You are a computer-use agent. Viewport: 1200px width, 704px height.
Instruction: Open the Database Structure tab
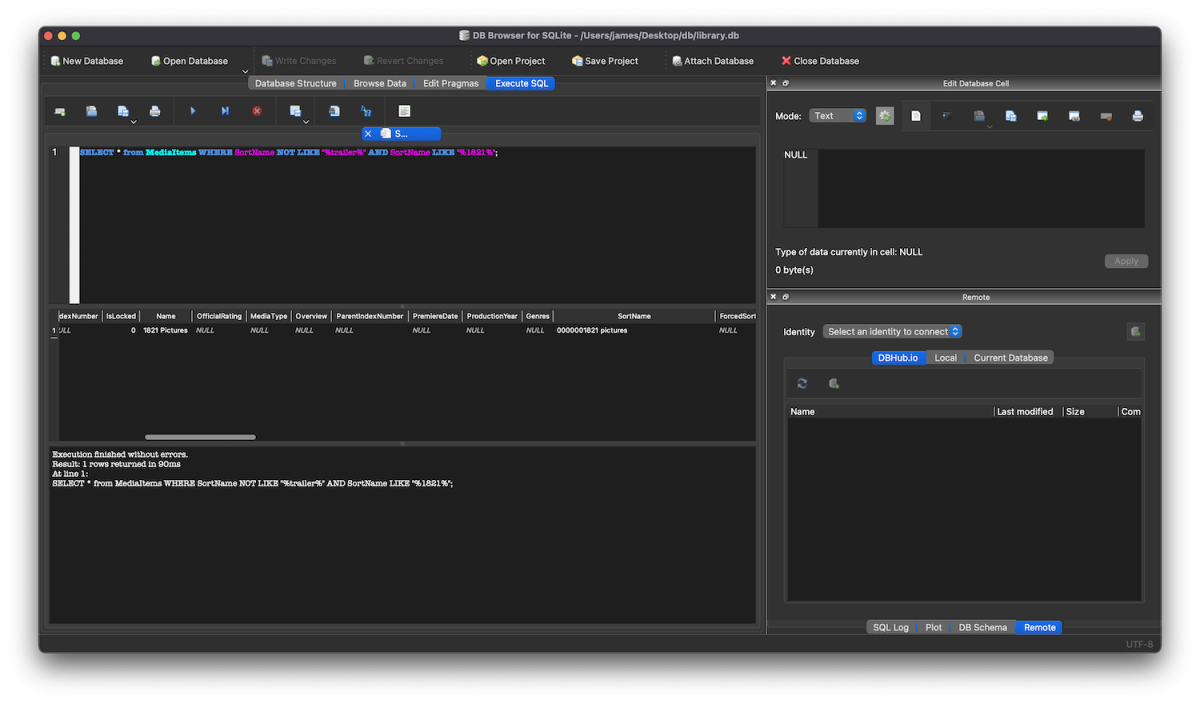(x=297, y=83)
